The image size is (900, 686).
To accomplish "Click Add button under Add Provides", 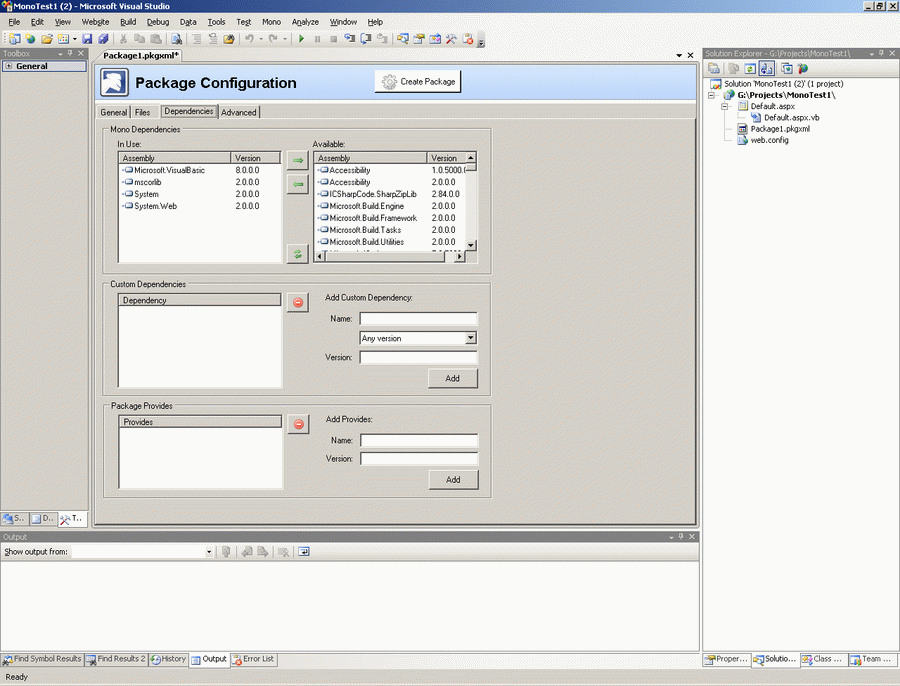I will tap(453, 479).
